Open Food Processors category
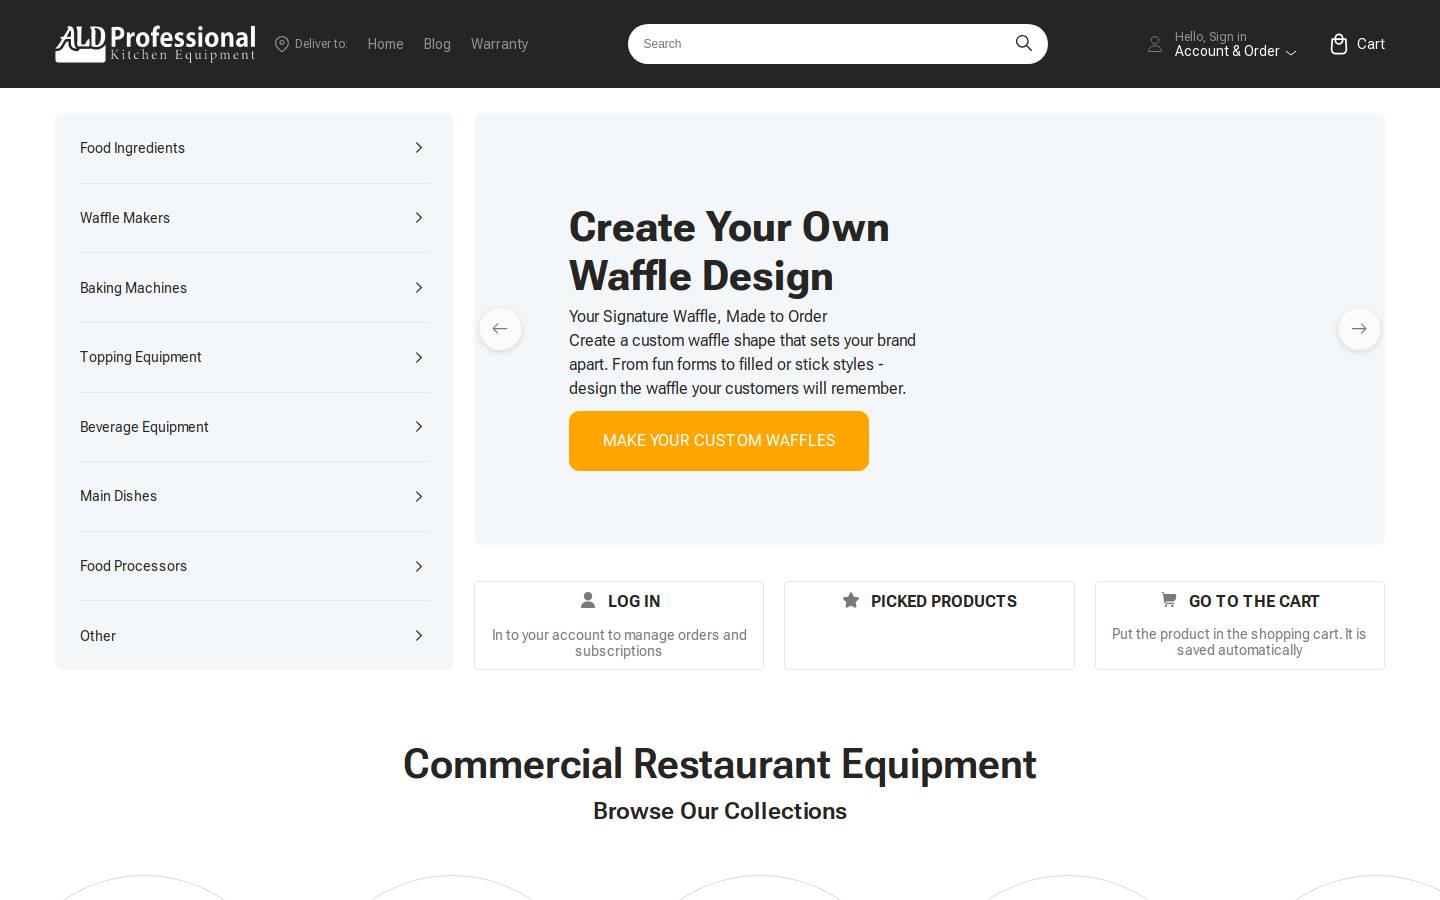 coord(133,566)
